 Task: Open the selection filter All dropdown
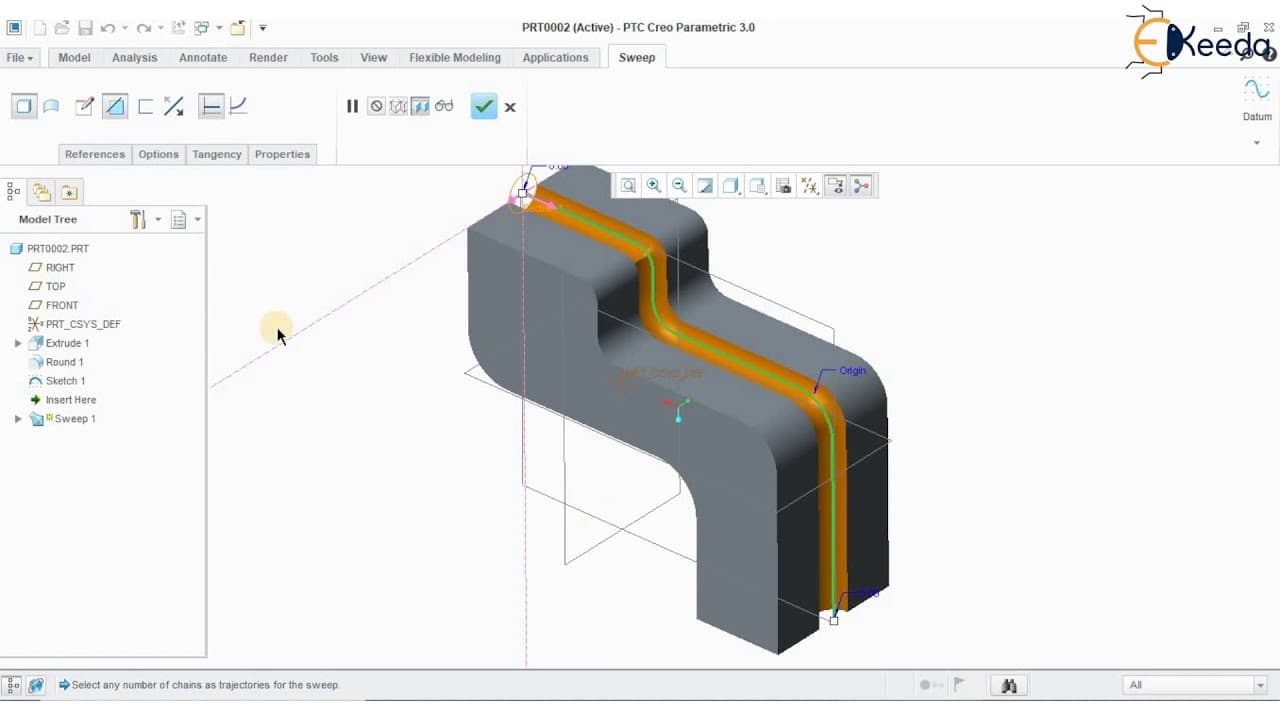(1195, 685)
